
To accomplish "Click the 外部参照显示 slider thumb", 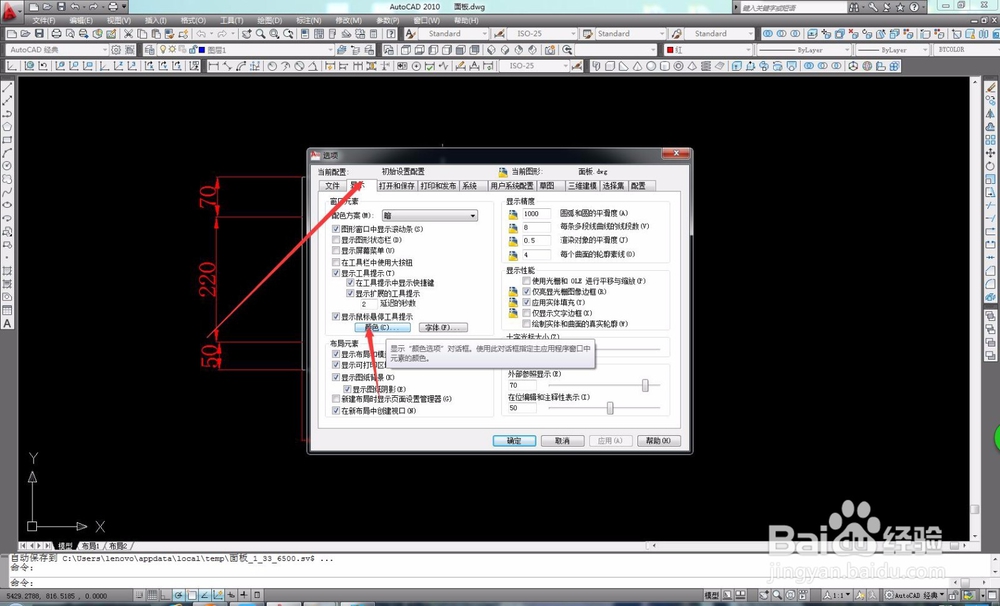I will point(645,385).
